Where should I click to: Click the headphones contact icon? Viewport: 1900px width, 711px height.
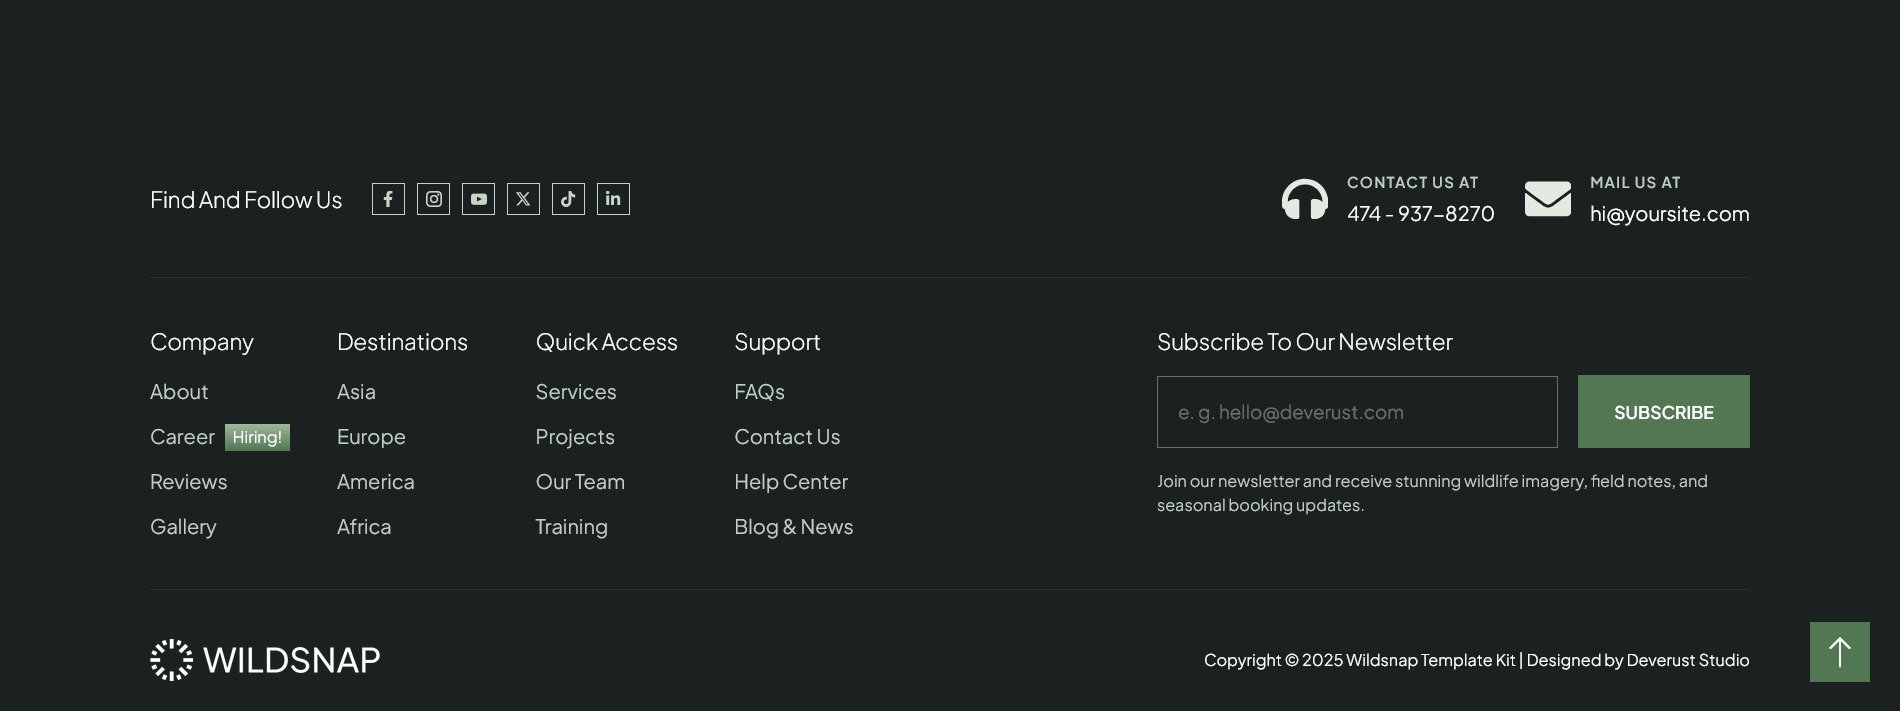1305,199
